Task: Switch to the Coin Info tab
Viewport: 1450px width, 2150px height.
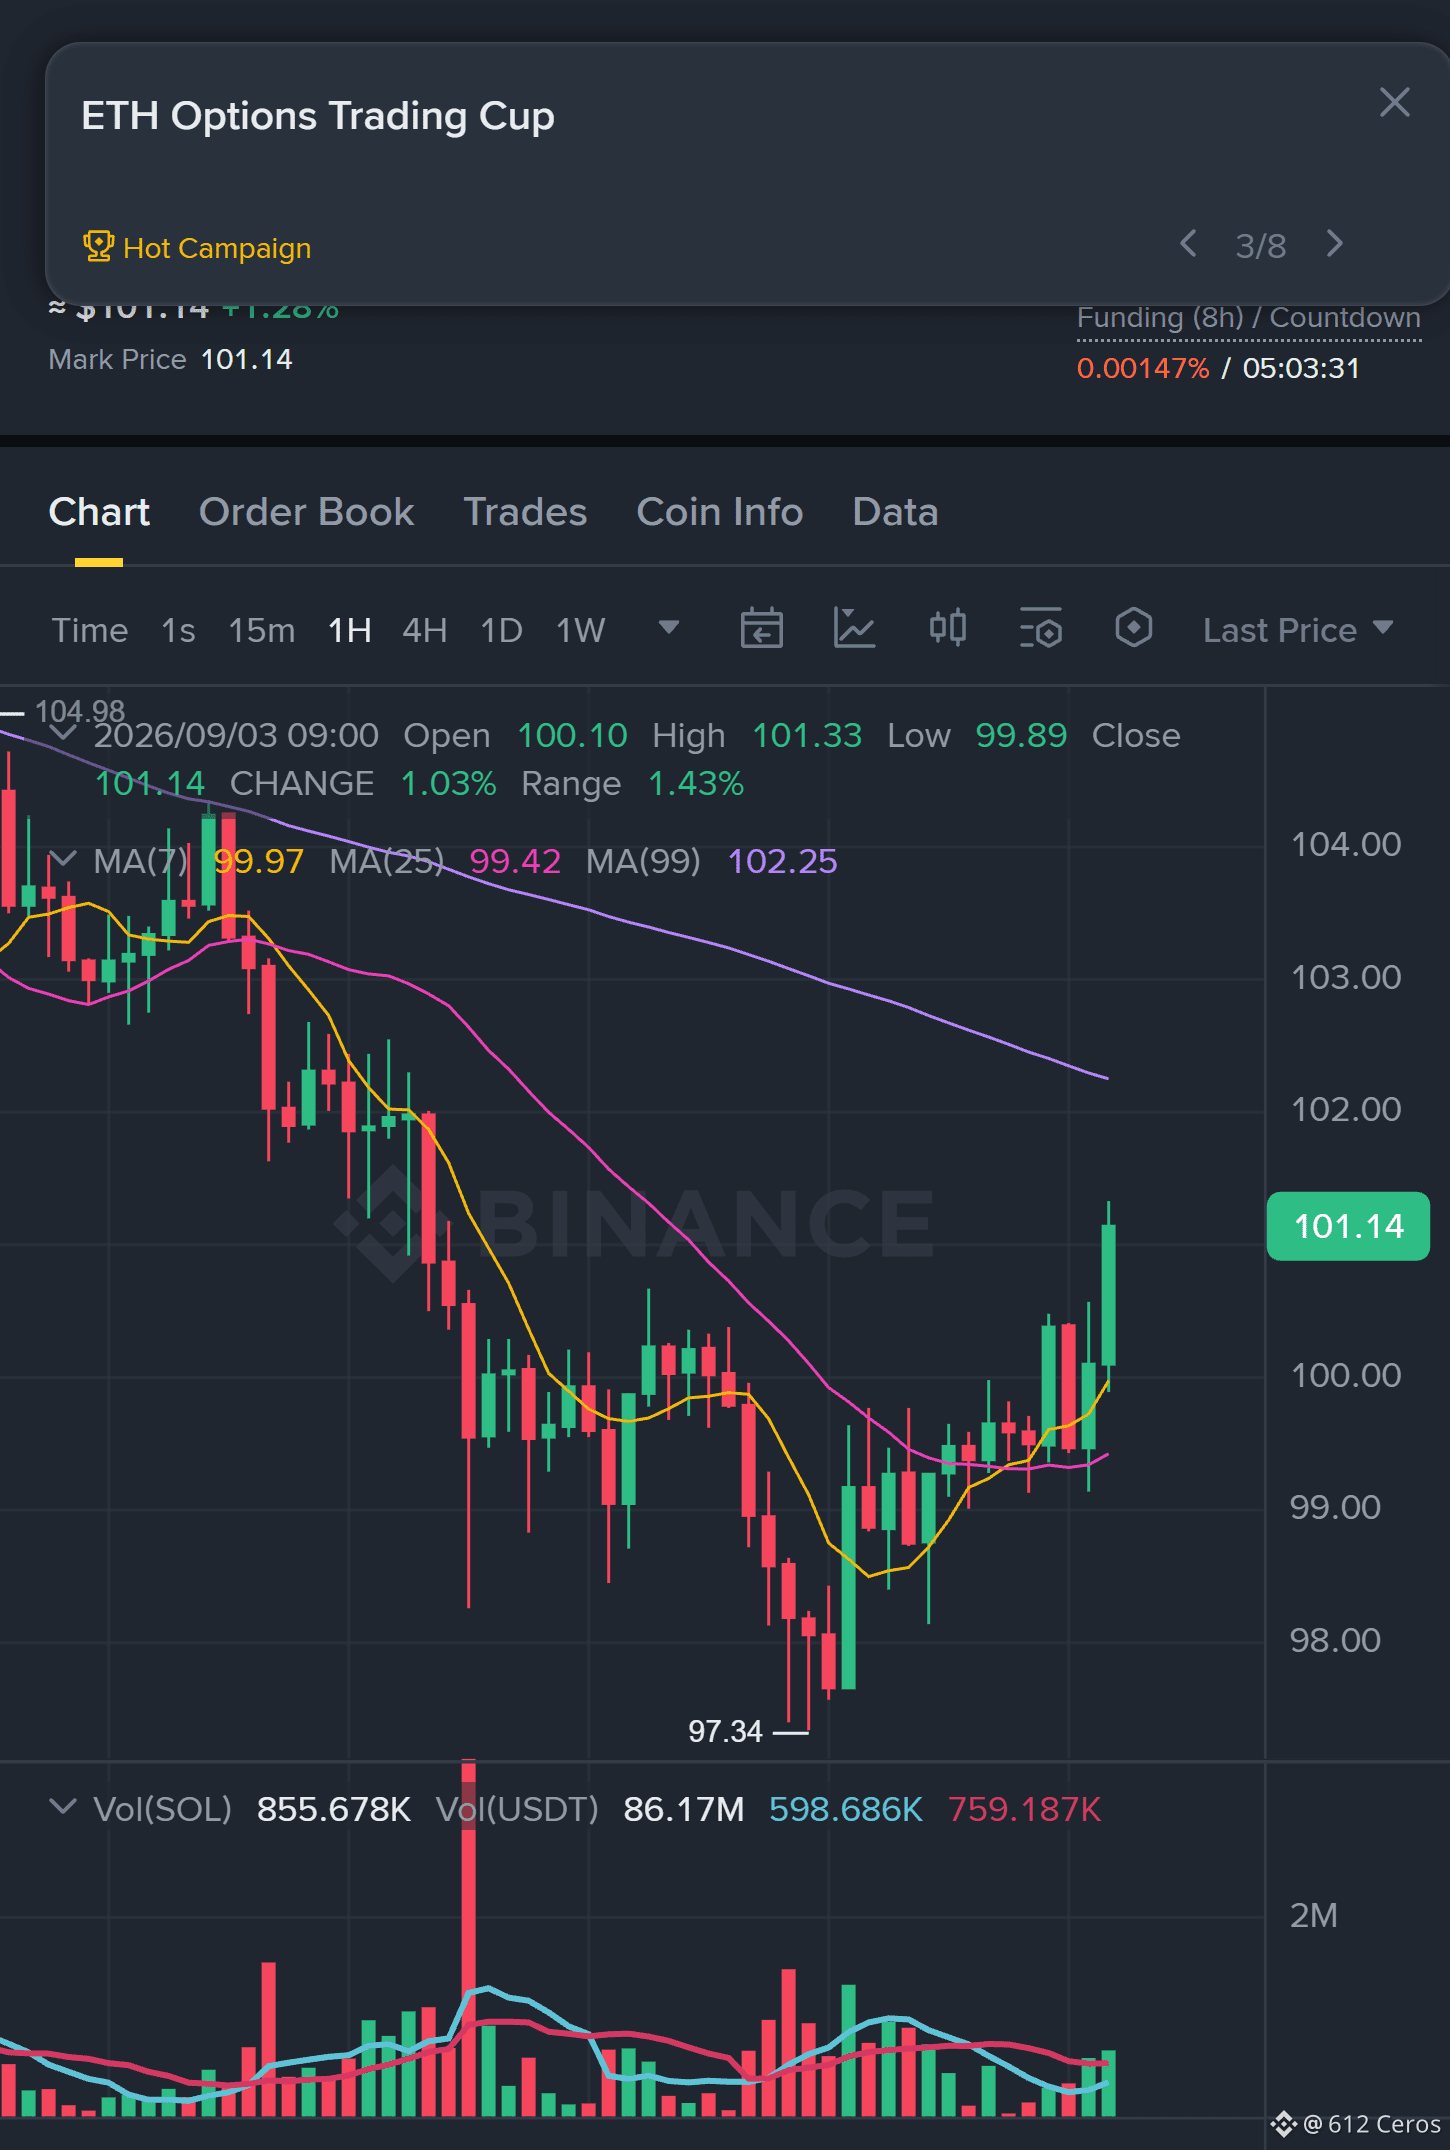Action: pyautogui.click(x=720, y=512)
